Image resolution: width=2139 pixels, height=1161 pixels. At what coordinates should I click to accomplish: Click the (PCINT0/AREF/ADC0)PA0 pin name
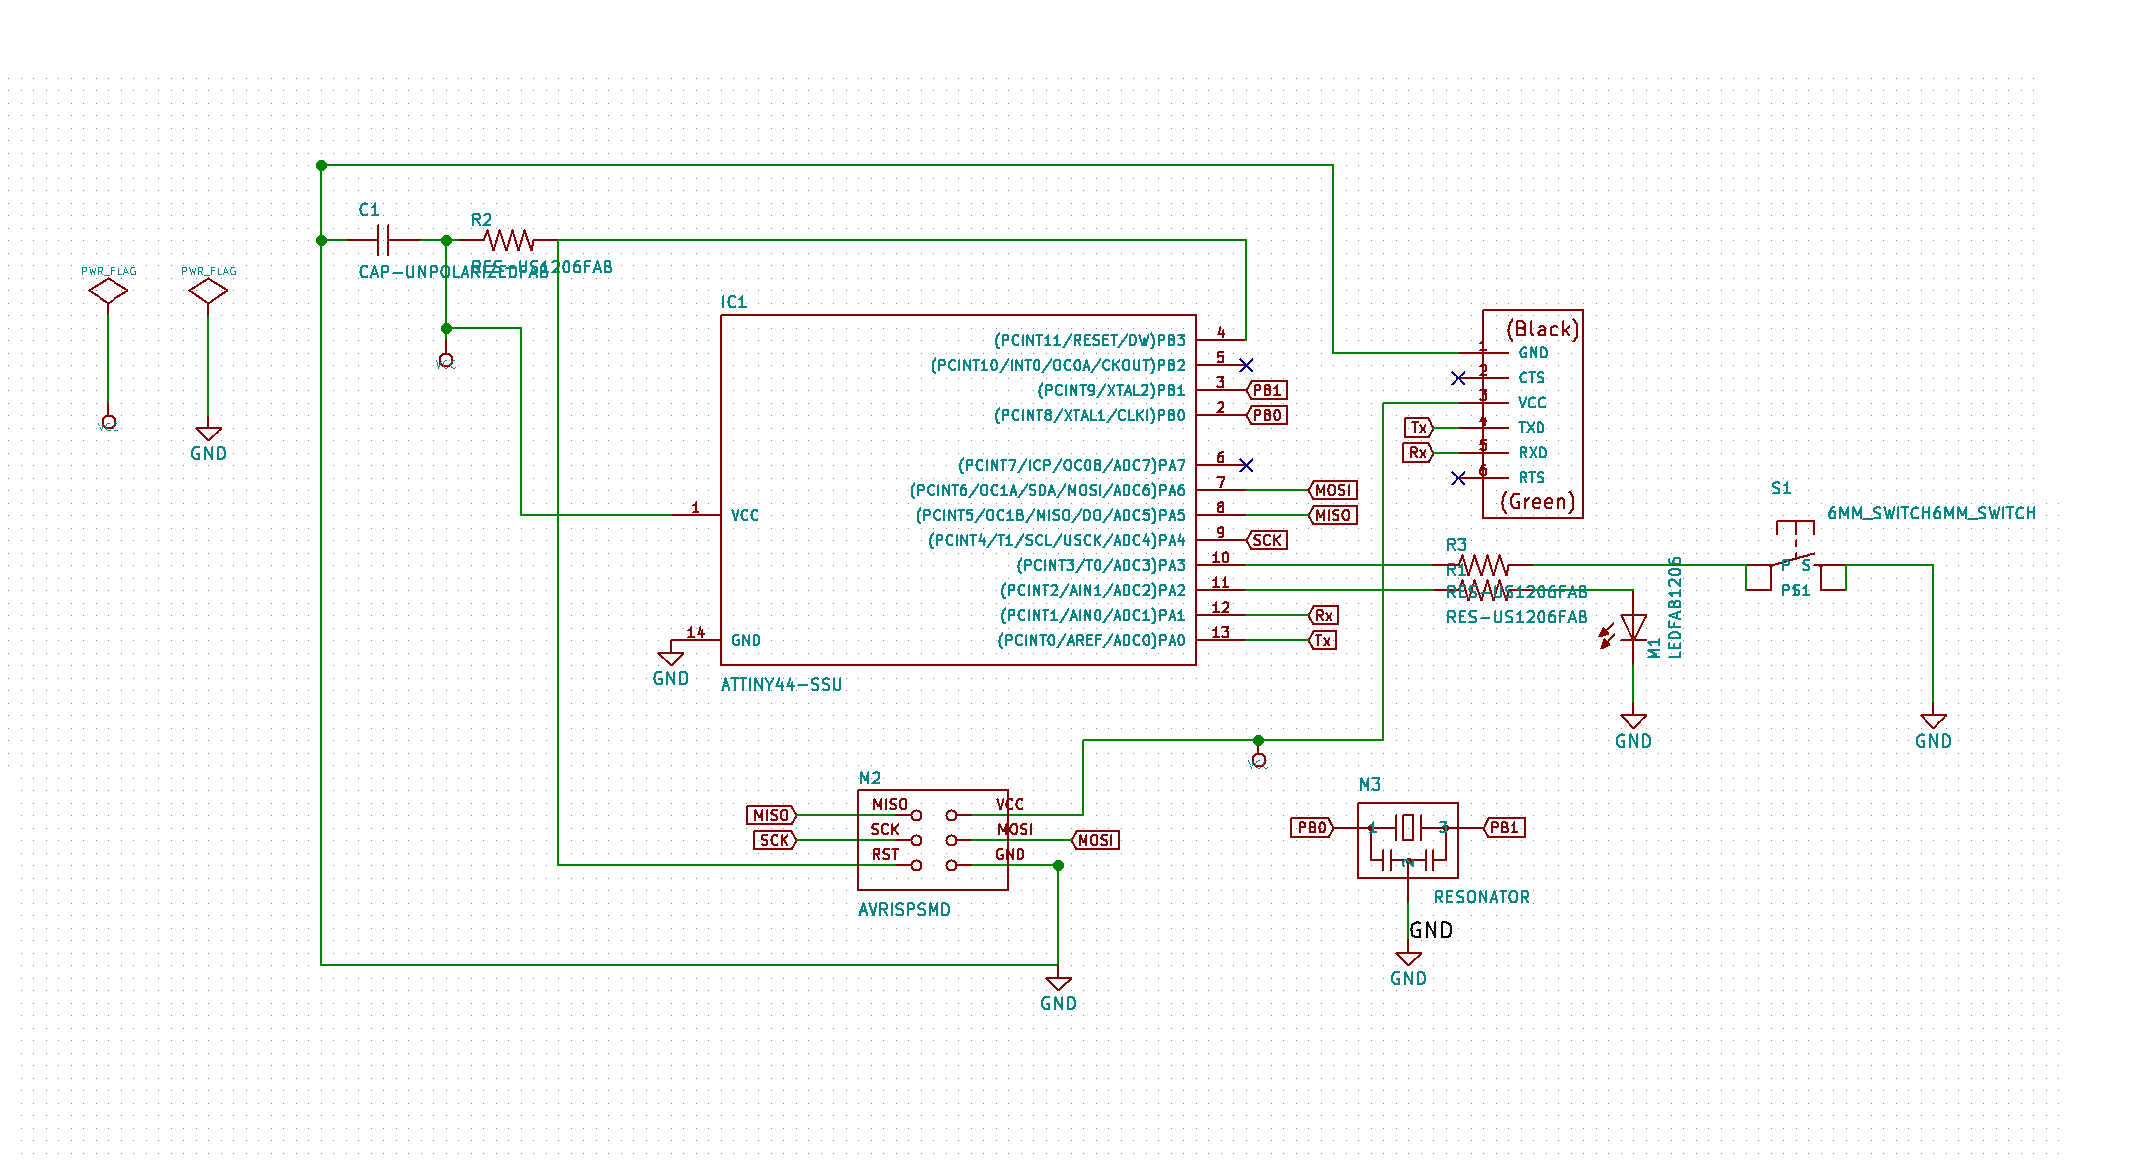click(x=1092, y=640)
